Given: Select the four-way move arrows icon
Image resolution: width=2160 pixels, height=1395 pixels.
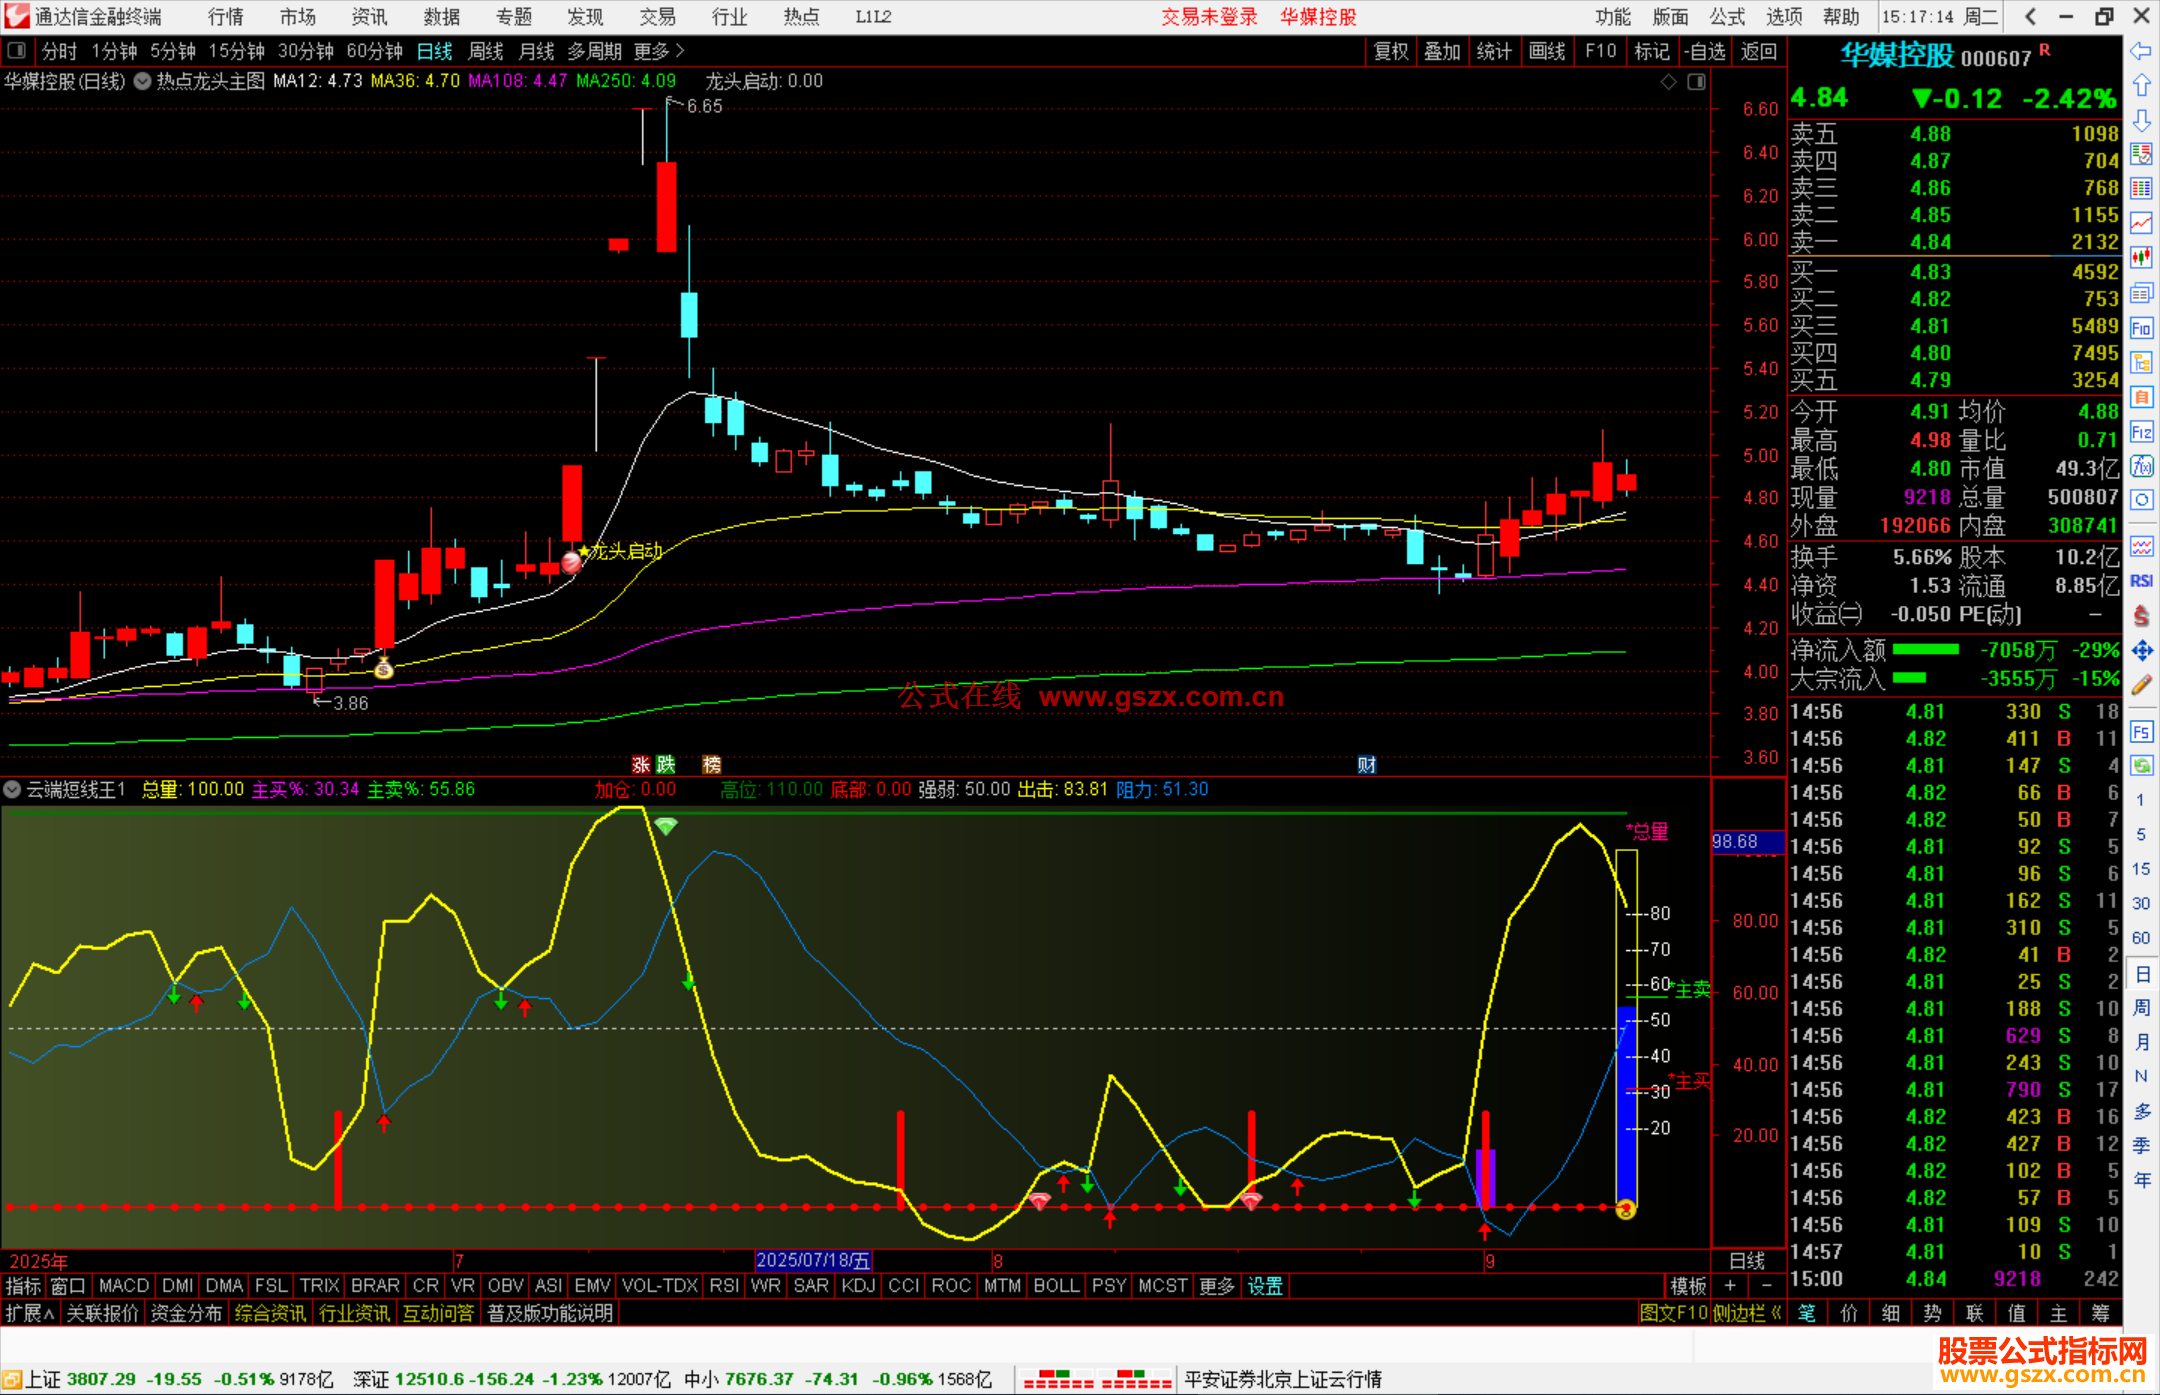Looking at the screenshot, I should coord(2141,651).
